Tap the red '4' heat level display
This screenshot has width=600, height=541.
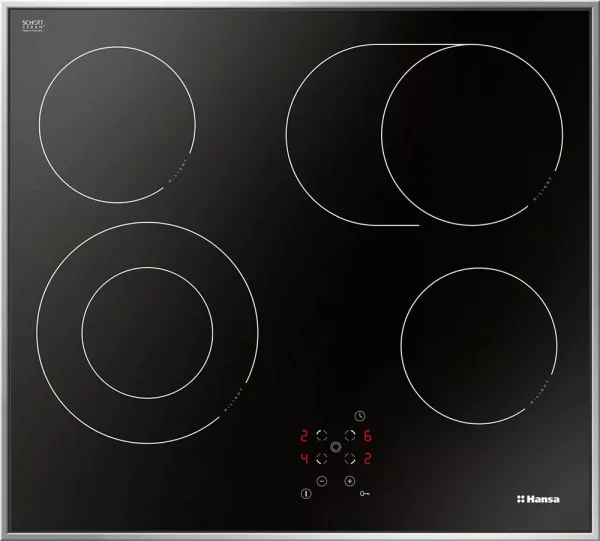304,458
